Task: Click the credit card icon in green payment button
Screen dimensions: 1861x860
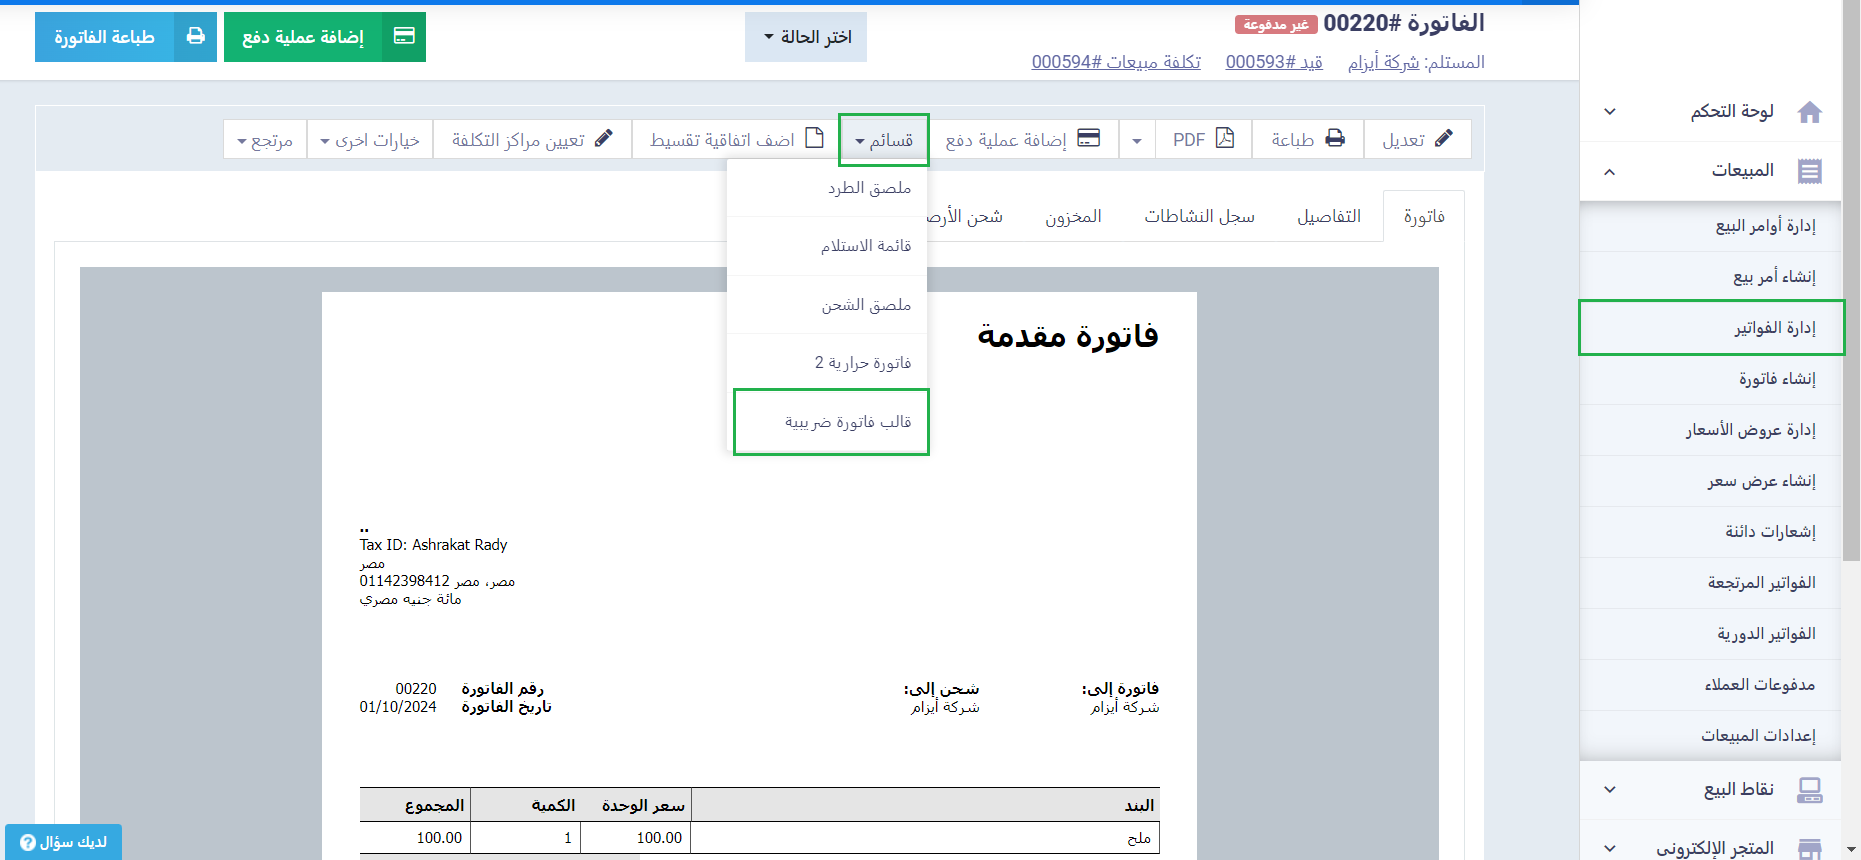Action: click(404, 37)
